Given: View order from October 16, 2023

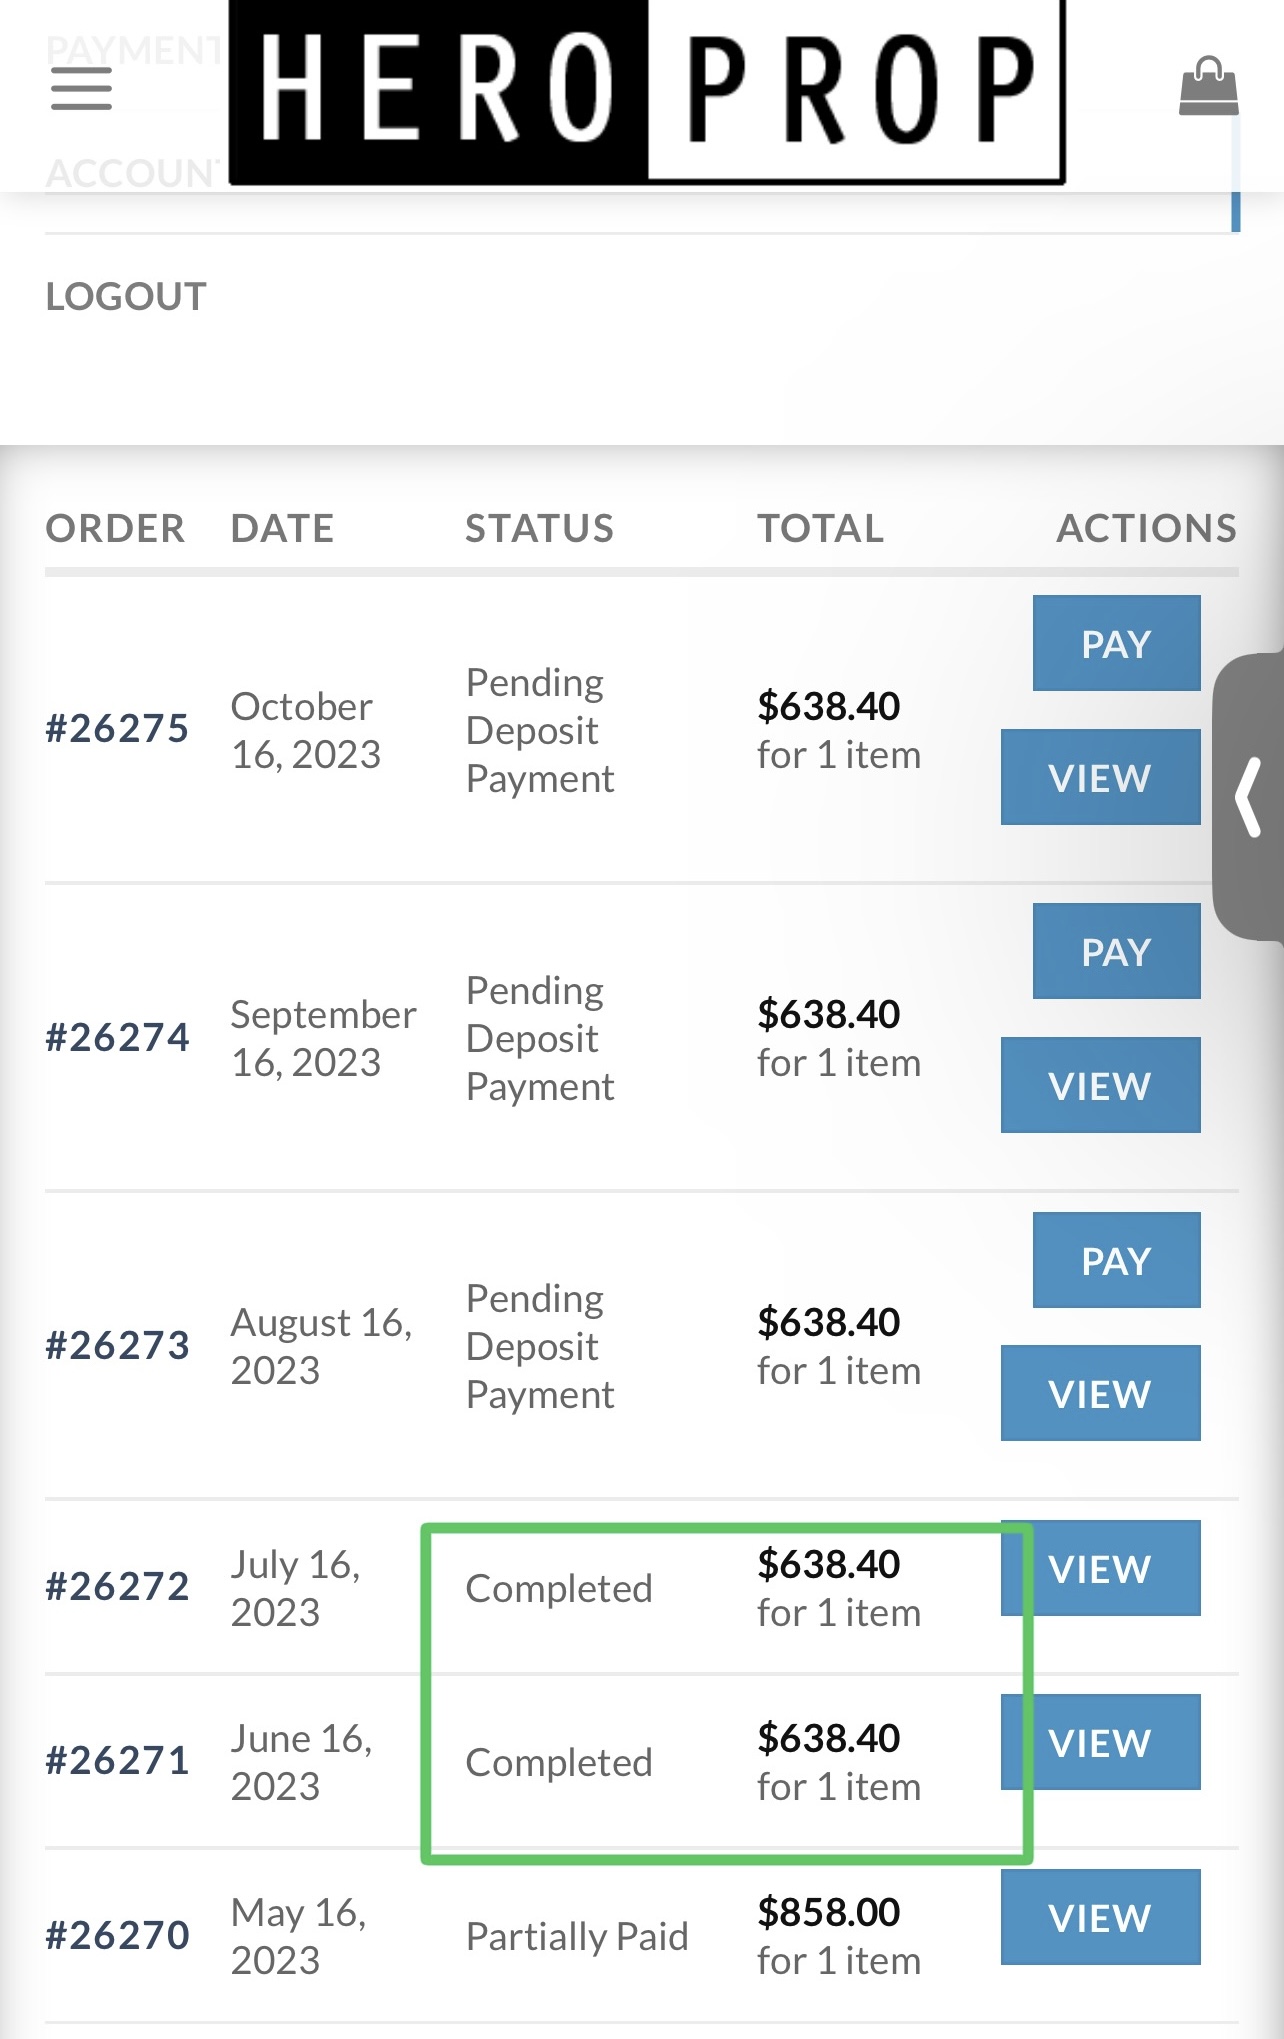Looking at the screenshot, I should [1100, 777].
